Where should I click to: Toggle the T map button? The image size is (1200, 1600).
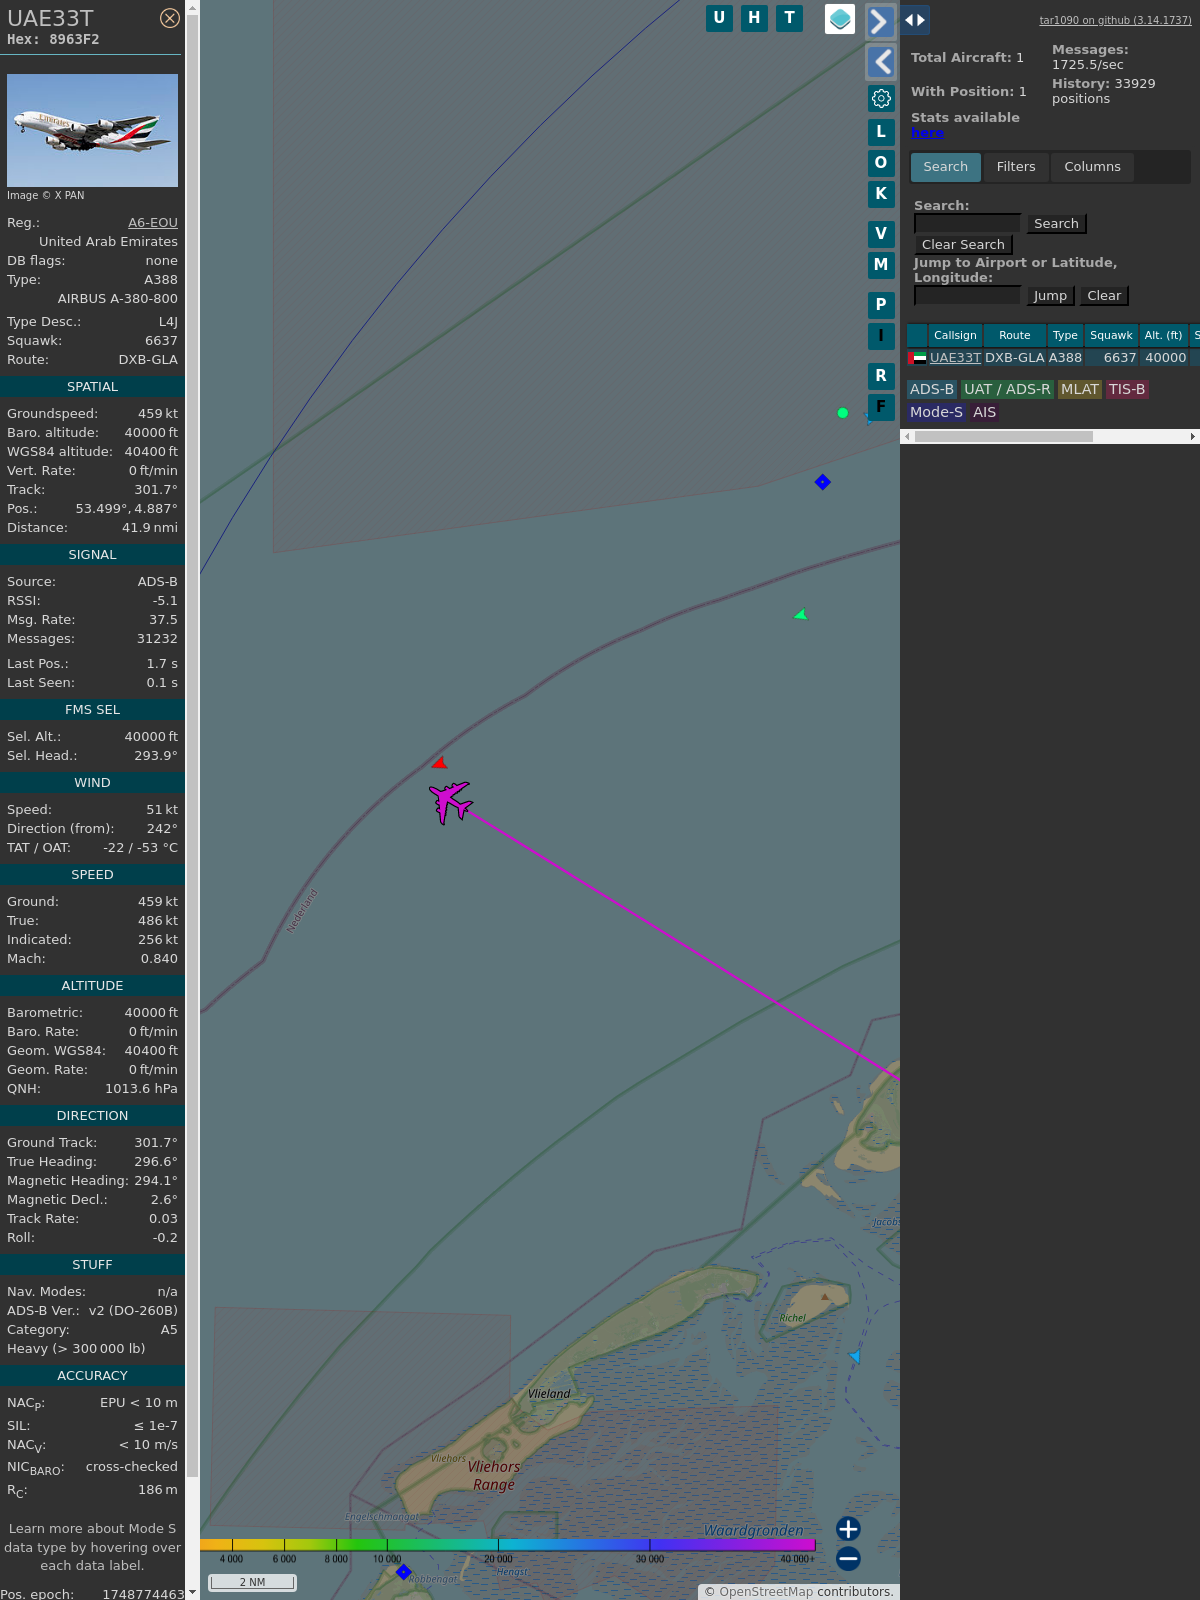click(x=790, y=18)
